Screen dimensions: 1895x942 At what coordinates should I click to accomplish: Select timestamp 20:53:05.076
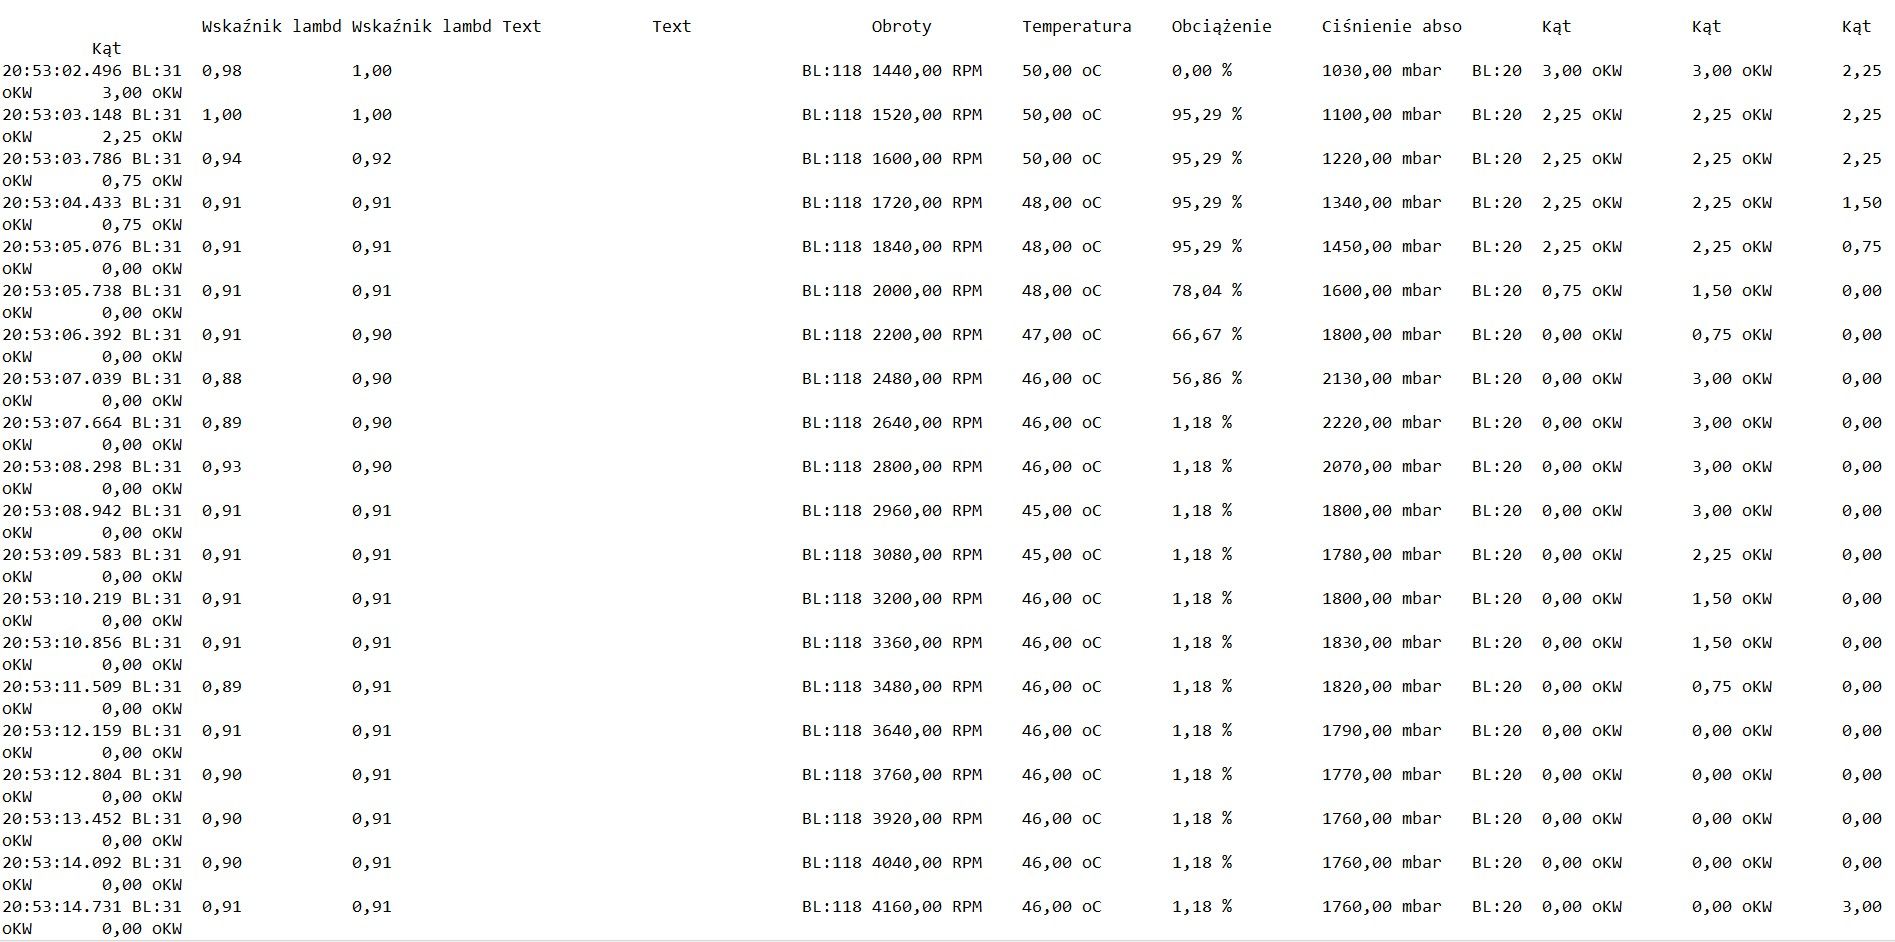pyautogui.click(x=62, y=247)
